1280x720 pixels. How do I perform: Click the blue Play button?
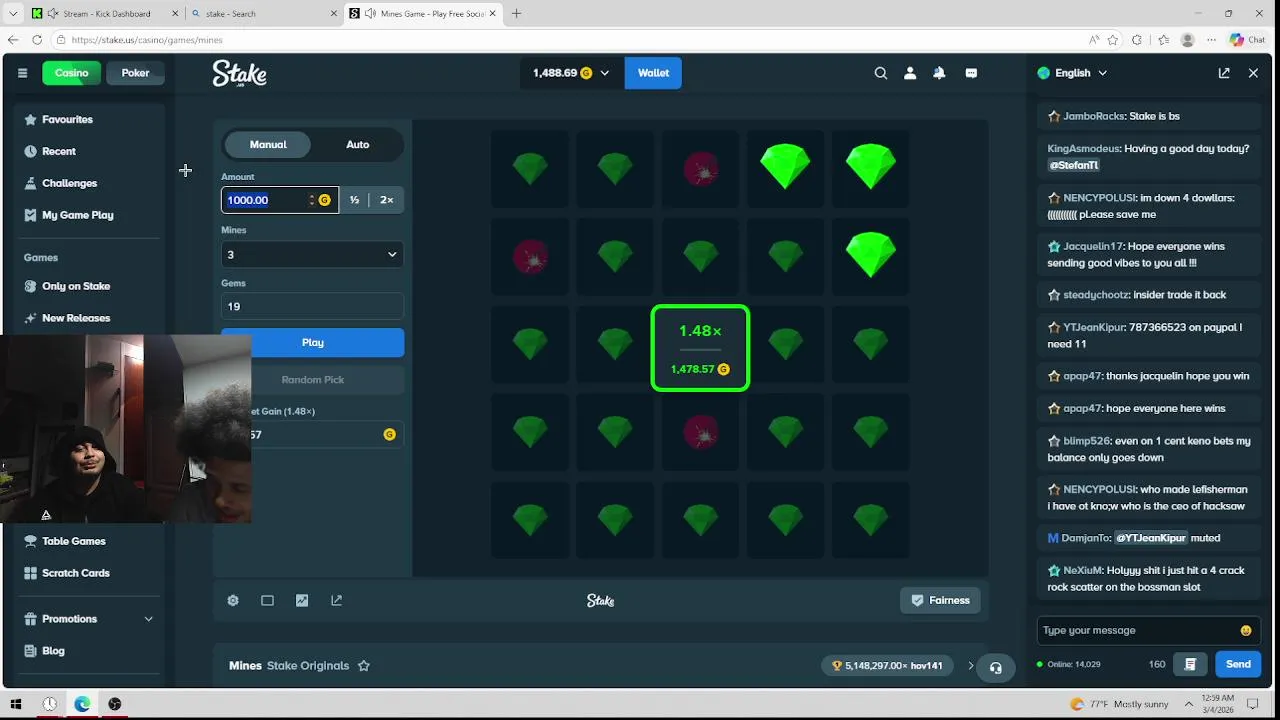(312, 342)
